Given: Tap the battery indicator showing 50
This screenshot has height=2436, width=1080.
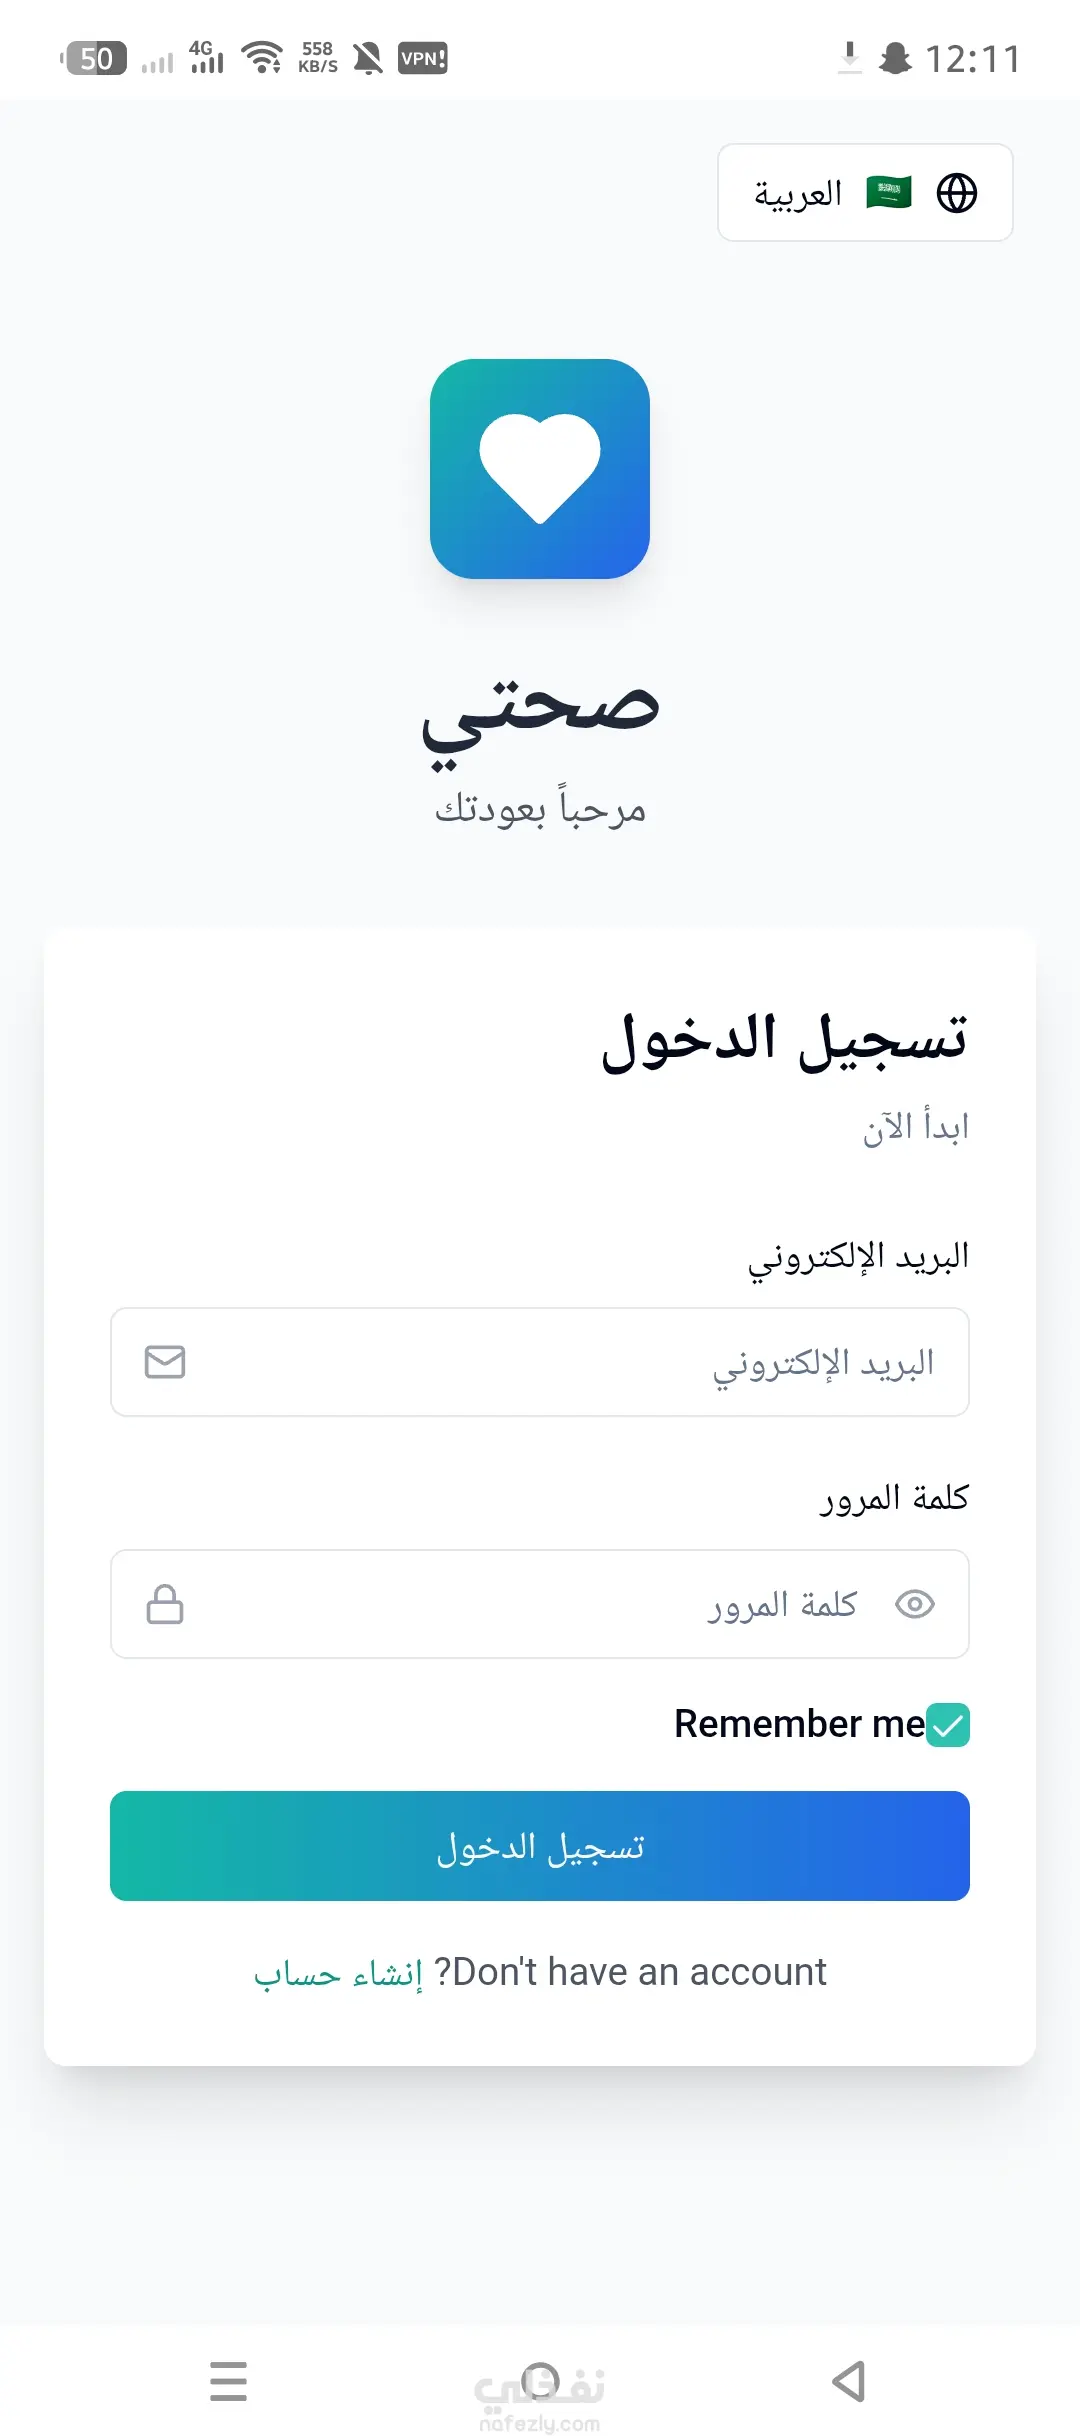Looking at the screenshot, I should pos(95,58).
